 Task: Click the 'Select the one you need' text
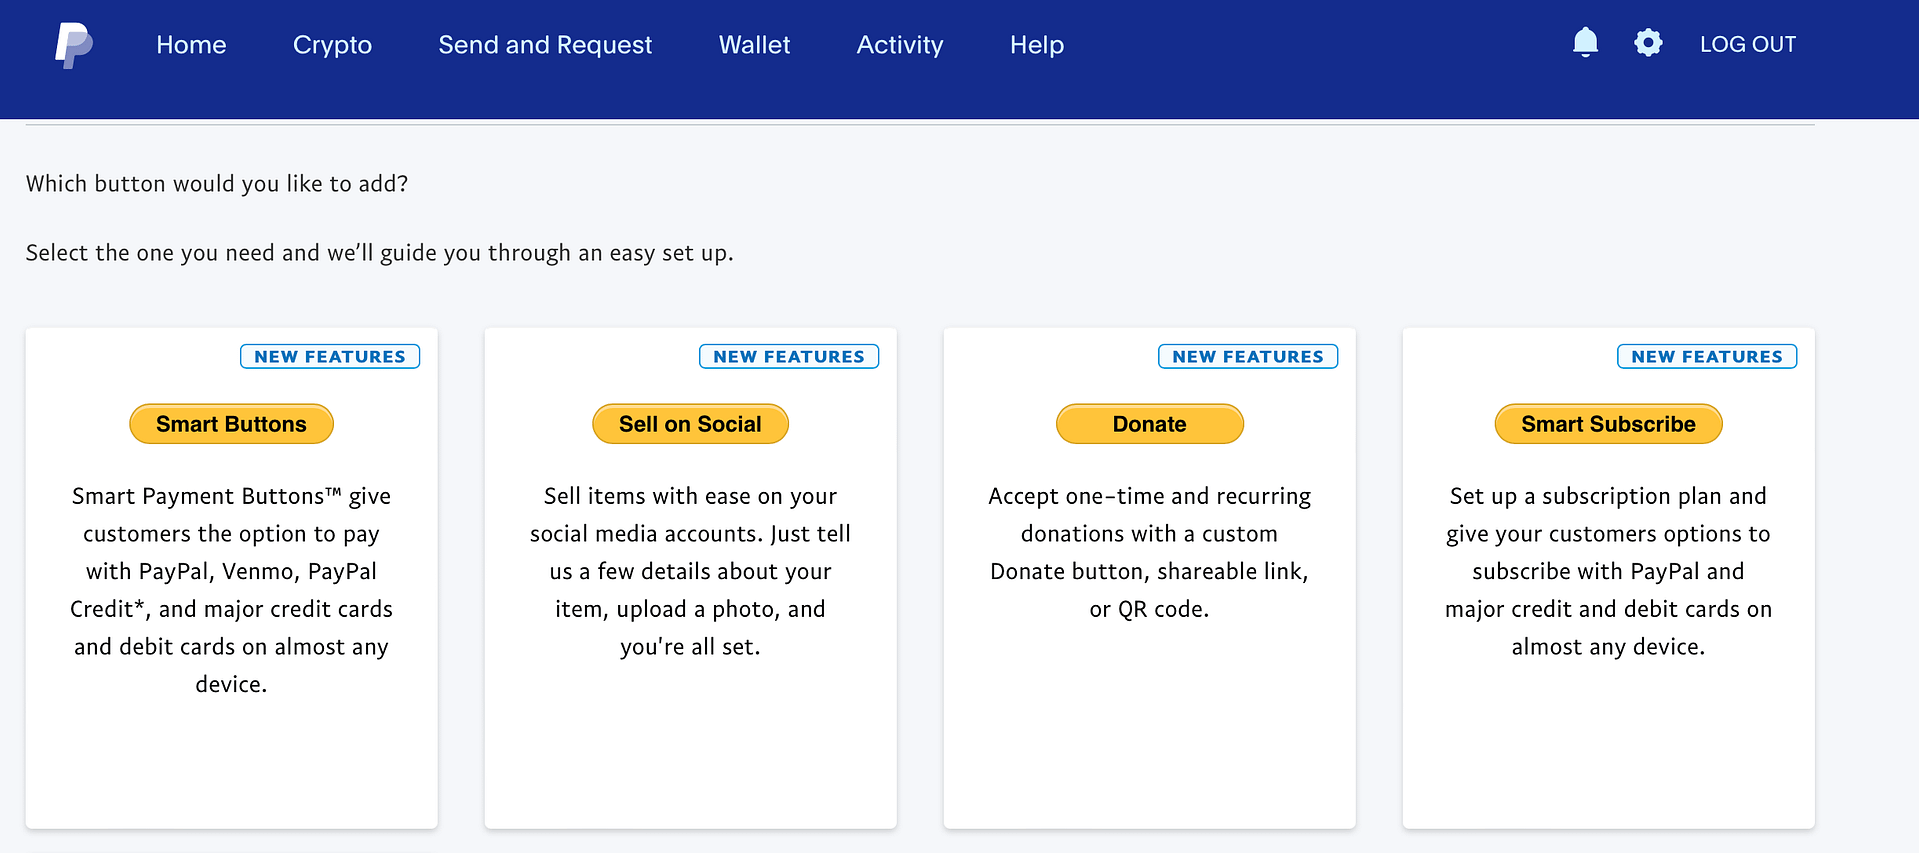380,253
